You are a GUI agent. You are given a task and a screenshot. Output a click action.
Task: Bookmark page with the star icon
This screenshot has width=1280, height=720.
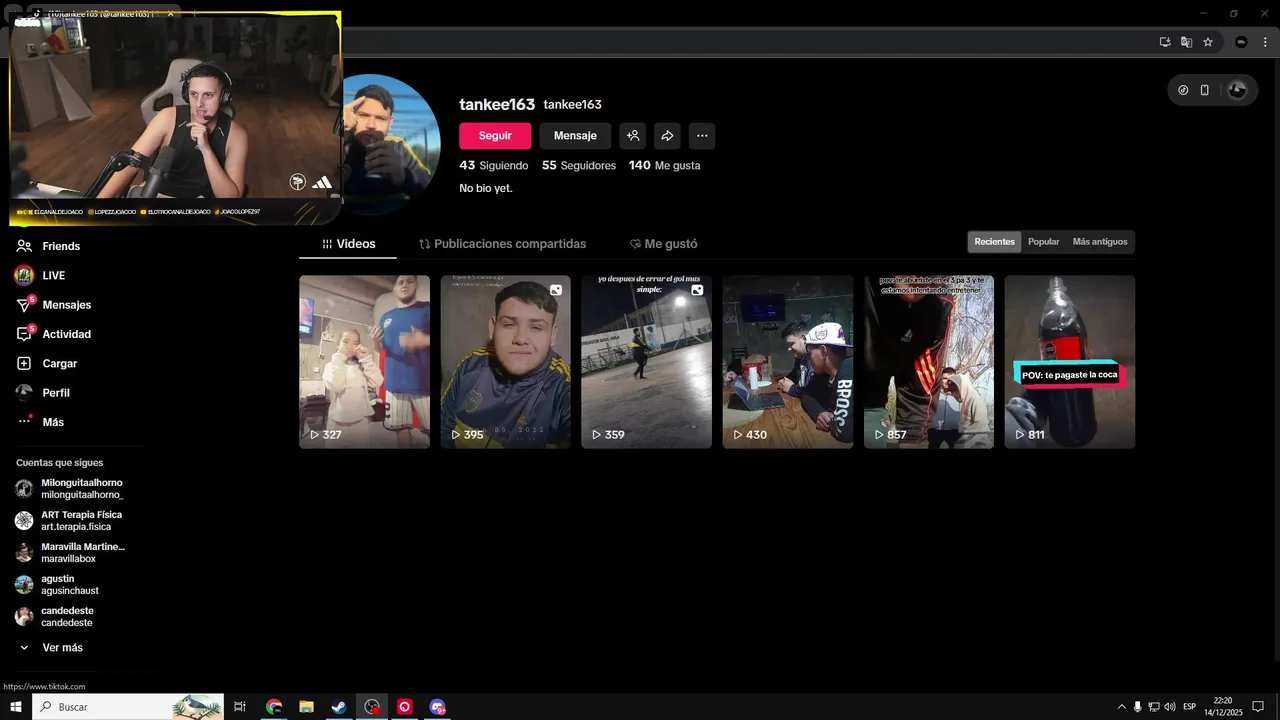click(1208, 42)
